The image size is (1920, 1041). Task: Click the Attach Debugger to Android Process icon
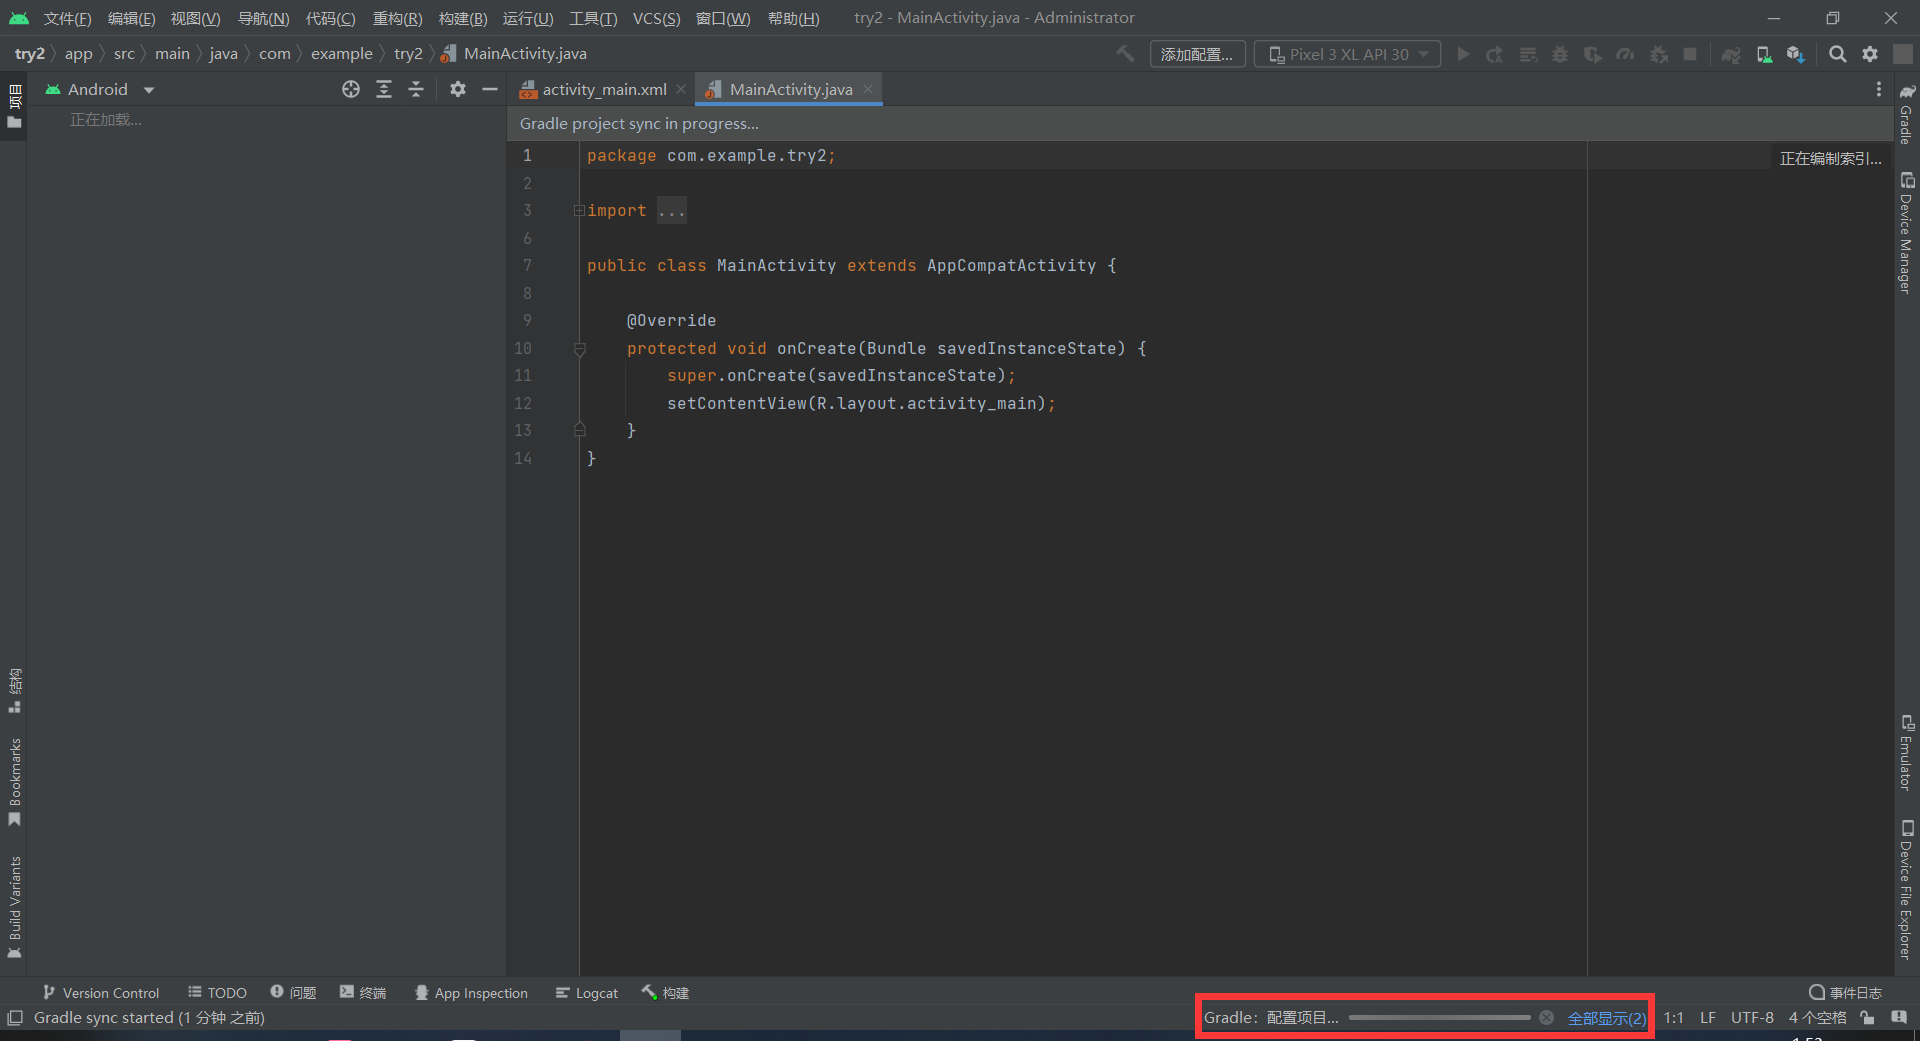1659,54
